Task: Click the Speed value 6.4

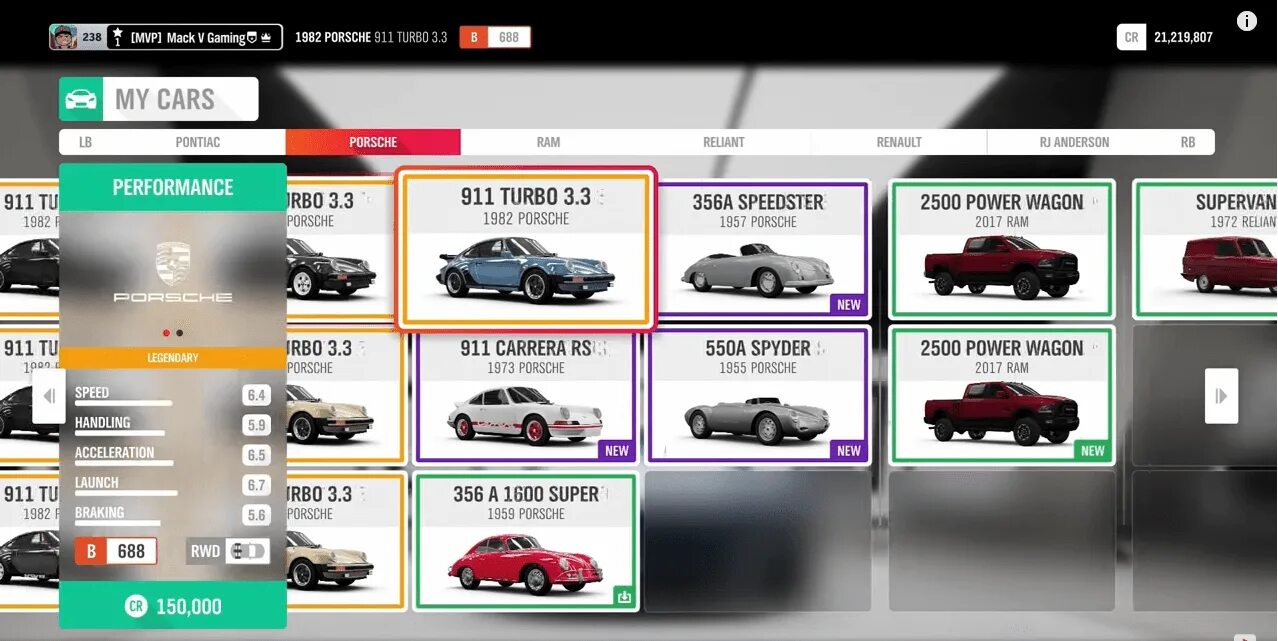Action: pyautogui.click(x=256, y=395)
